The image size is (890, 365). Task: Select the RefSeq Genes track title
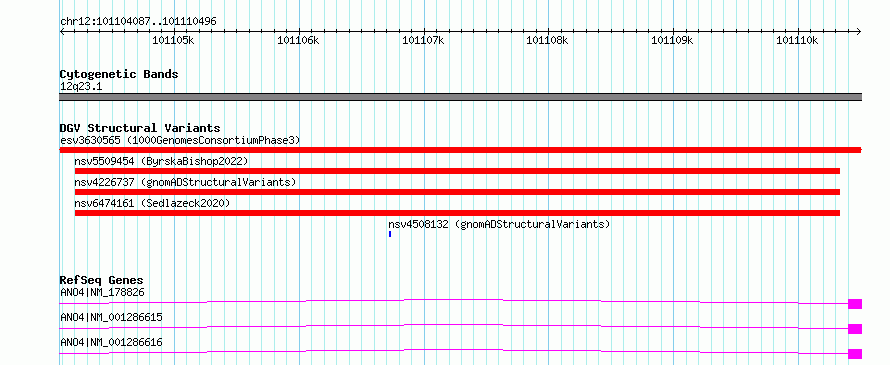tap(102, 280)
